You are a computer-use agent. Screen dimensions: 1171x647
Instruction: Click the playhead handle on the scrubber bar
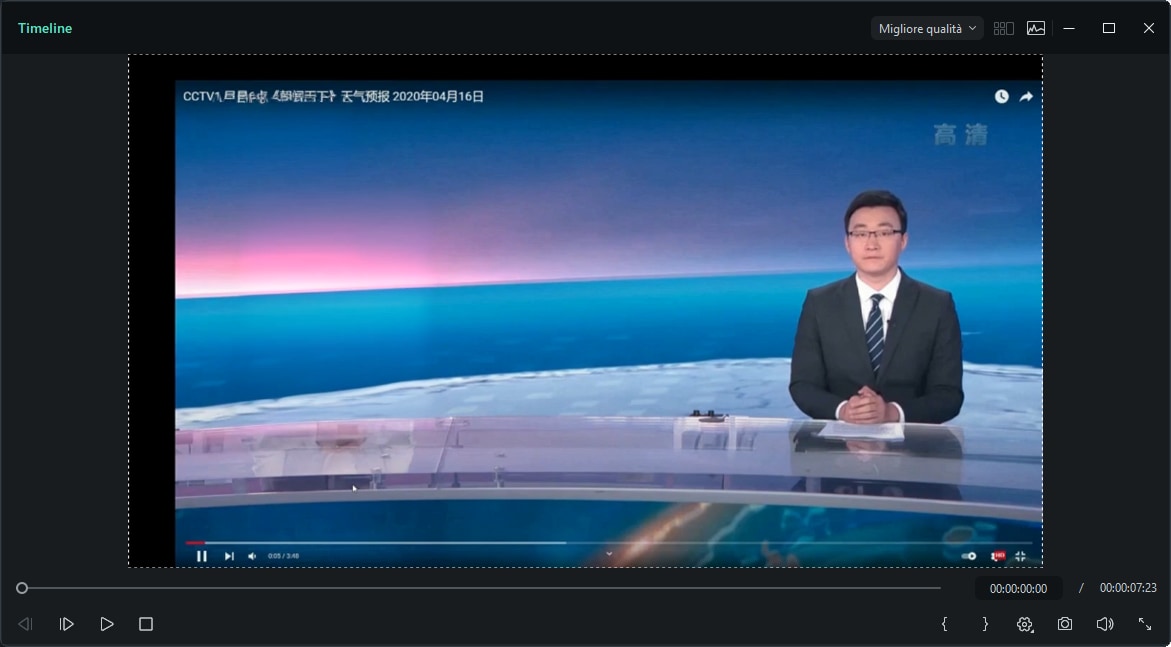click(x=22, y=588)
